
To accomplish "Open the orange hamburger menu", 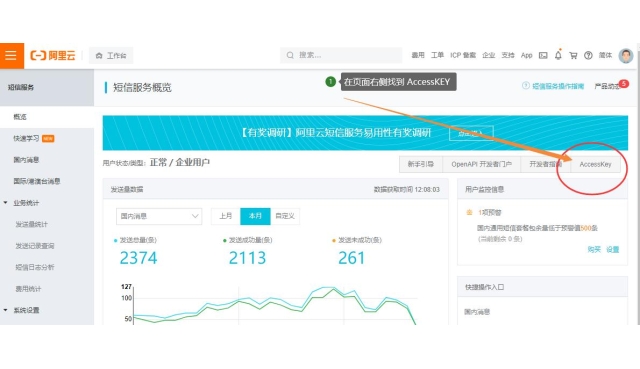I will click(x=11, y=56).
